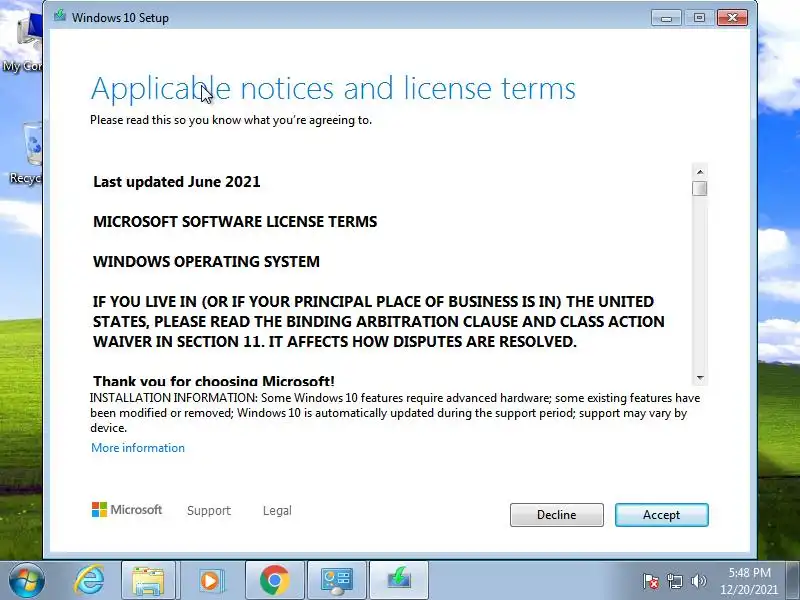Image resolution: width=800 pixels, height=600 pixels.
Task: Open the Support link
Action: click(x=209, y=510)
